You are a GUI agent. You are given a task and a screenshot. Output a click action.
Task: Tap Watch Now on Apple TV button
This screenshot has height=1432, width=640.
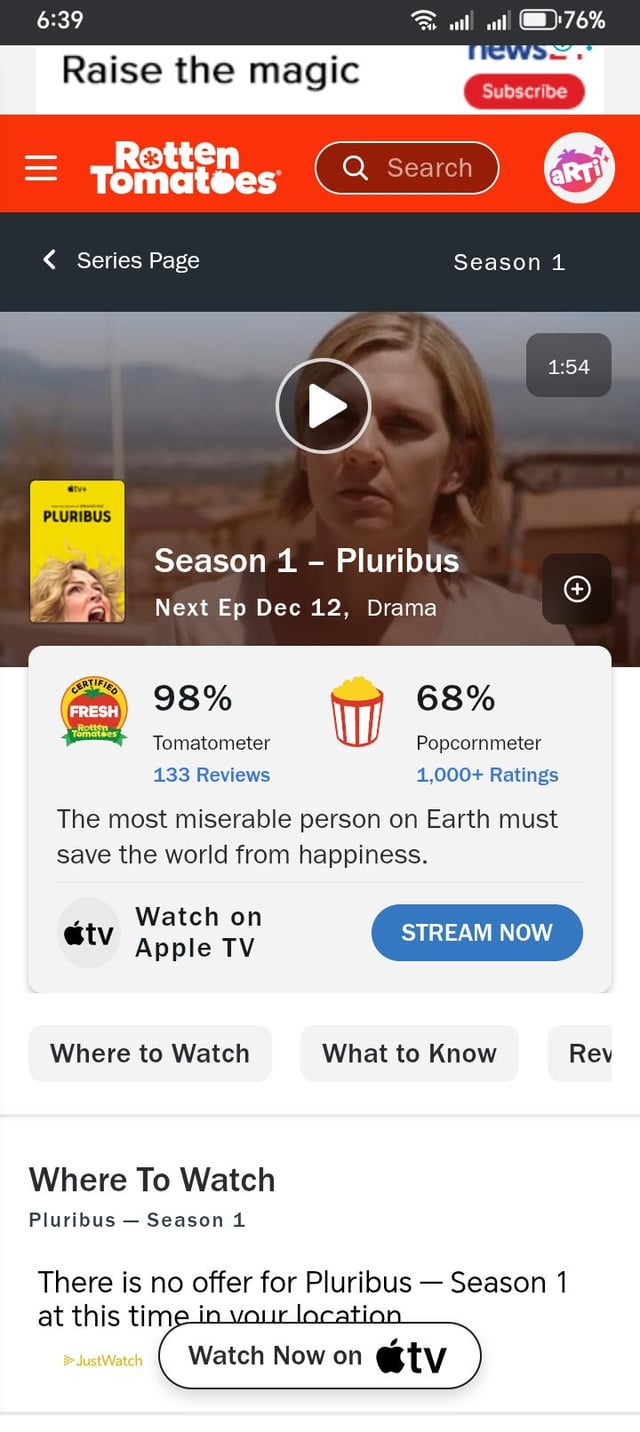320,1356
